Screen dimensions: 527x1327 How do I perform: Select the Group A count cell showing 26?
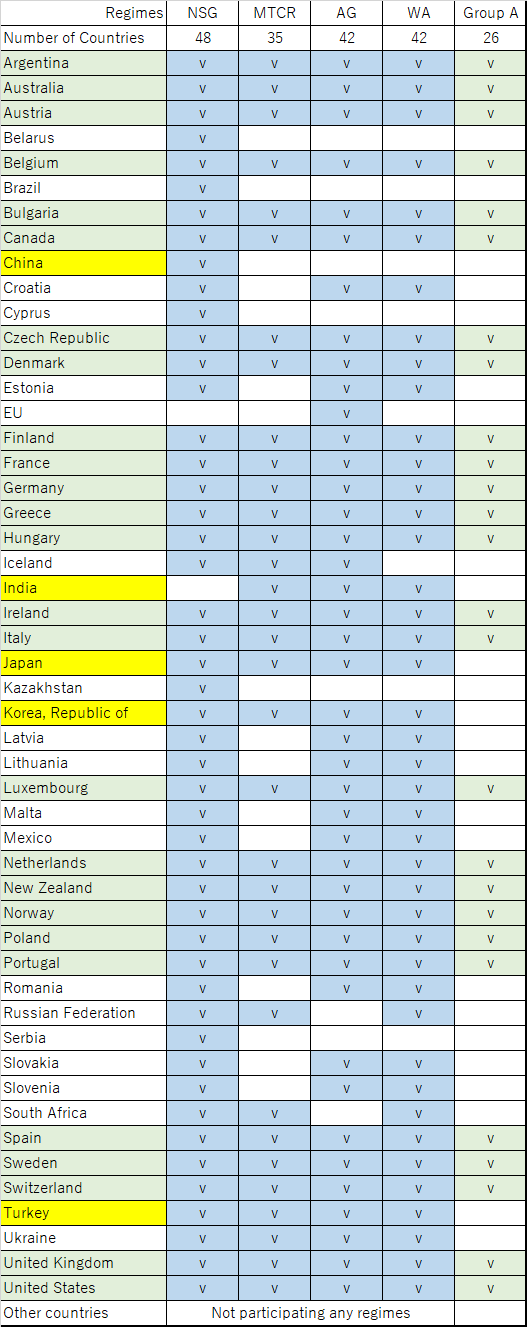click(x=490, y=38)
